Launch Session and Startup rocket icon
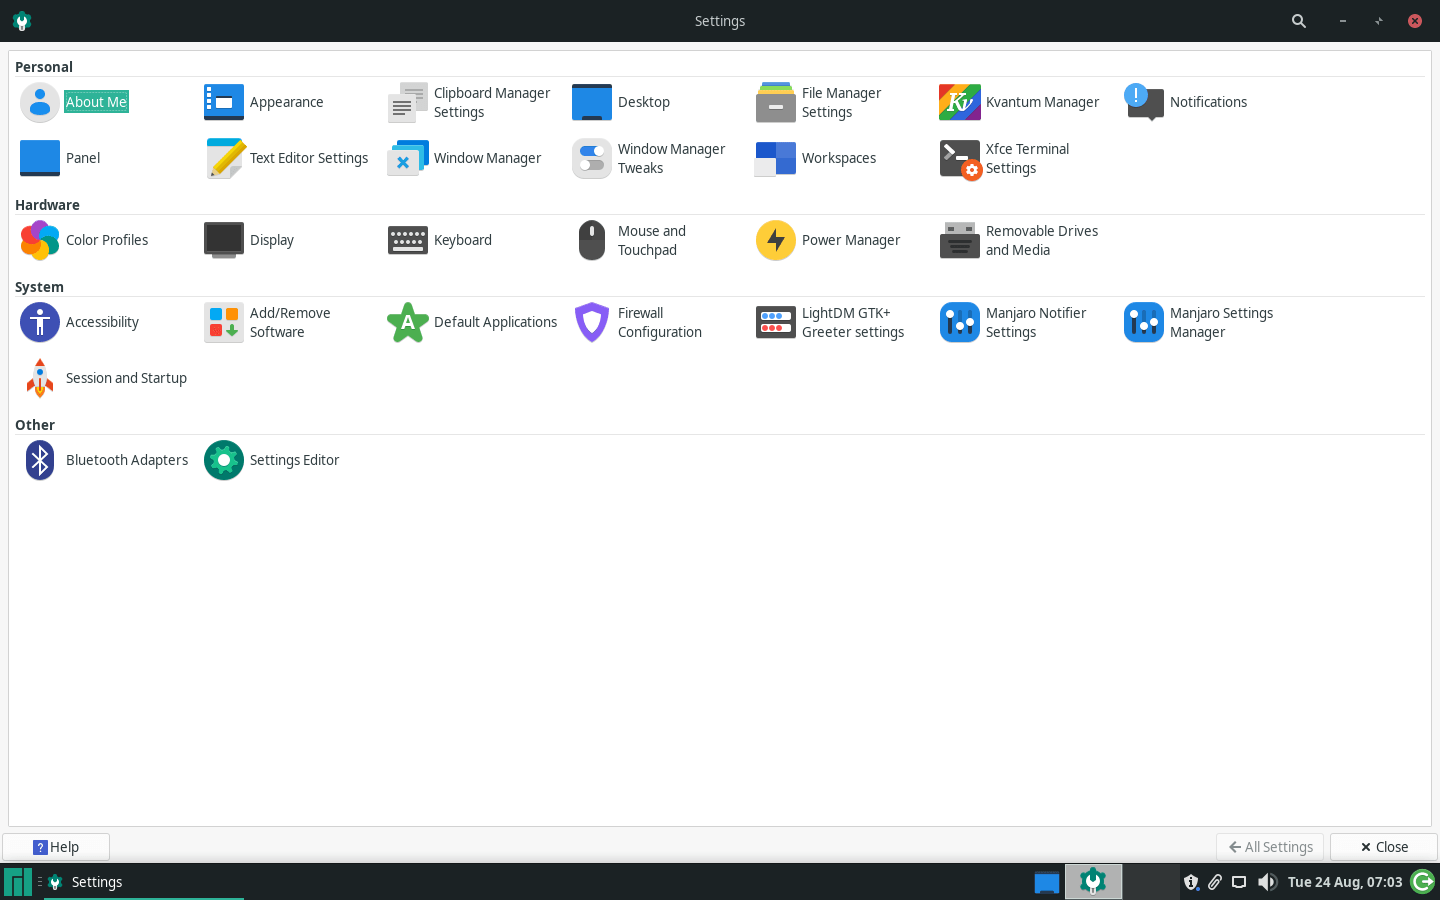Screen dimensions: 1440x900 40,378
